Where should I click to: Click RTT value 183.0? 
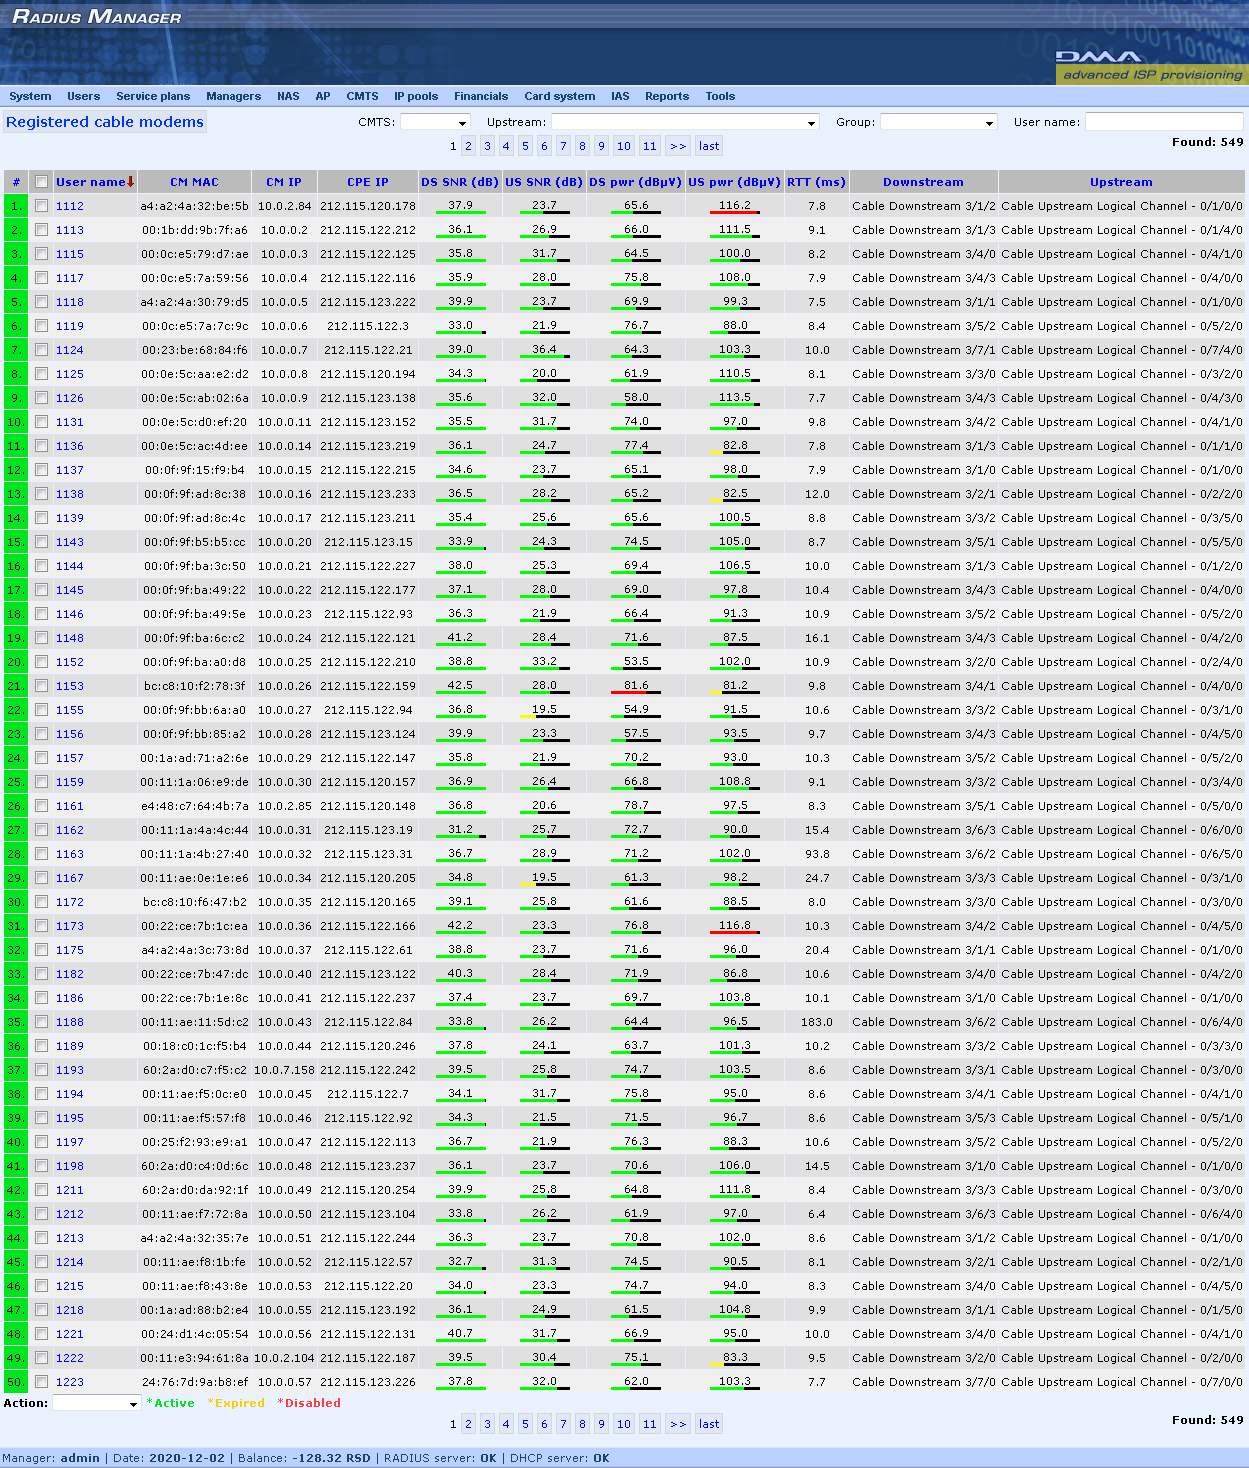coord(817,1022)
